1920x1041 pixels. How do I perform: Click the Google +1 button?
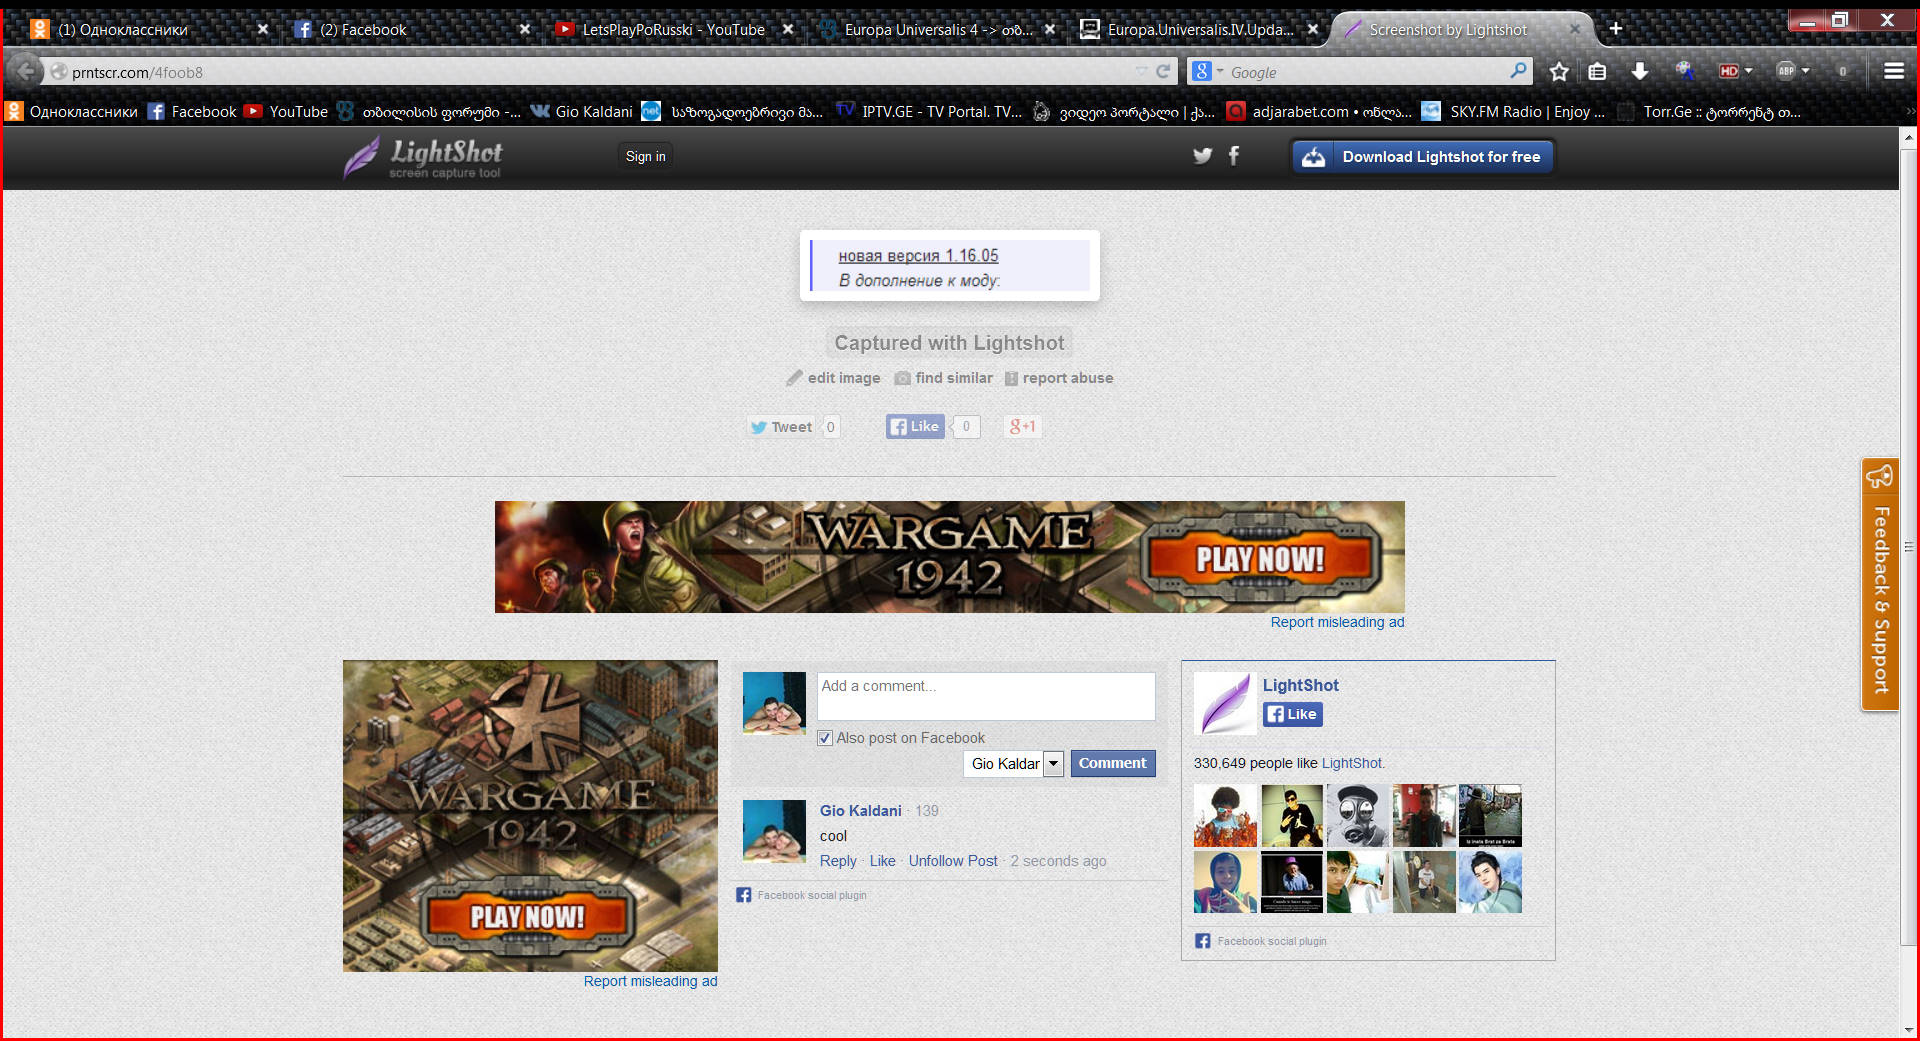tap(1022, 427)
